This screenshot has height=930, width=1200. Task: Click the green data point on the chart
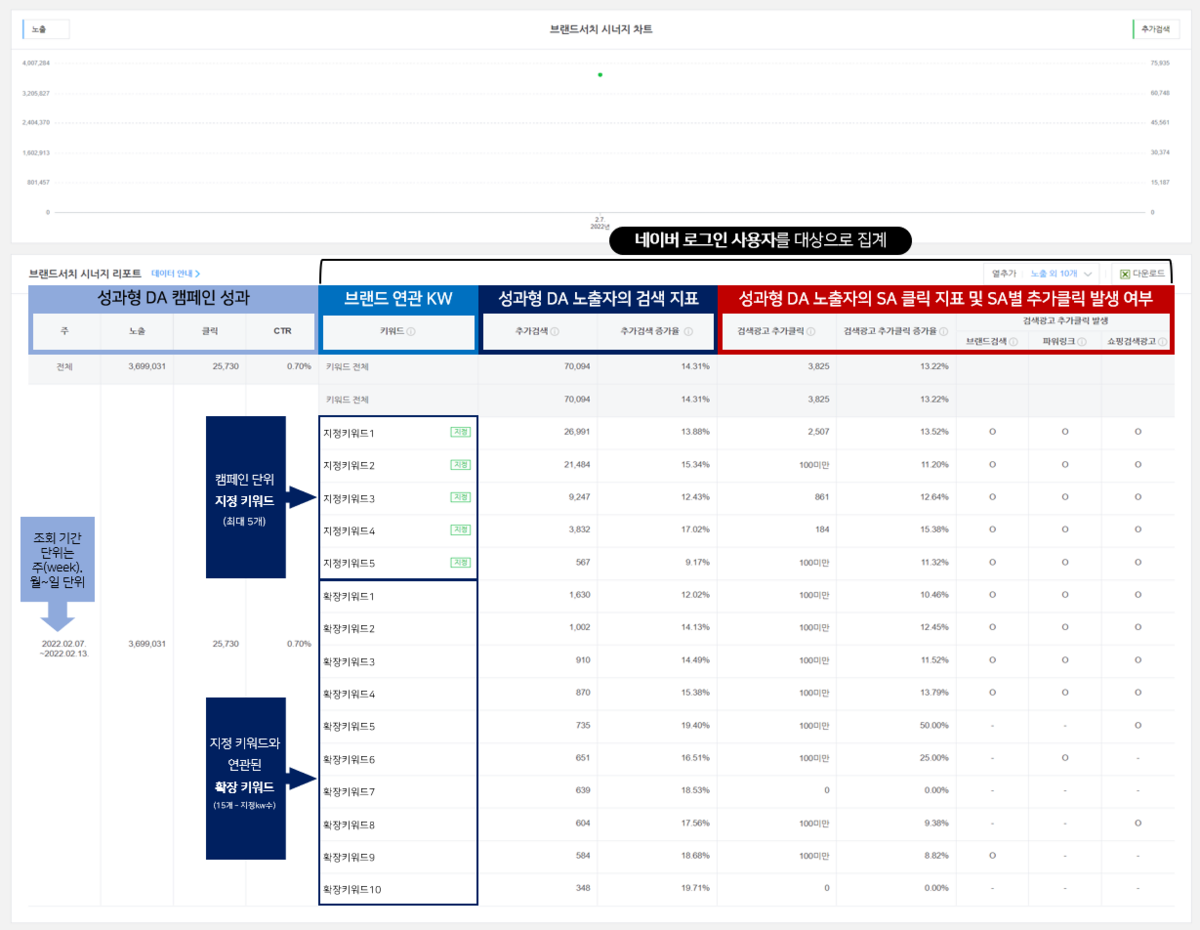coord(599,74)
